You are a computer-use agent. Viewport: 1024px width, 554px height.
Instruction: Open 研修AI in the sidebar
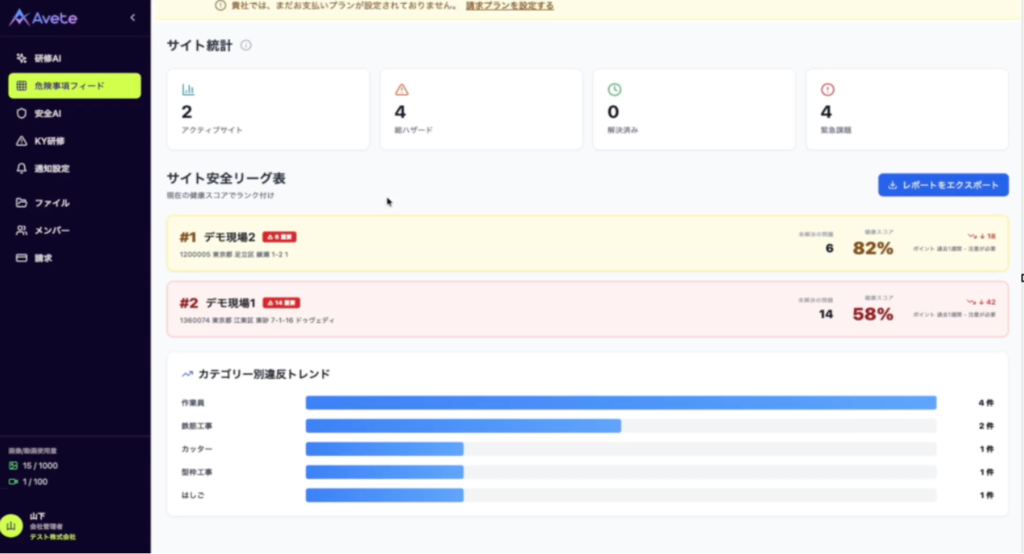[x=48, y=59]
